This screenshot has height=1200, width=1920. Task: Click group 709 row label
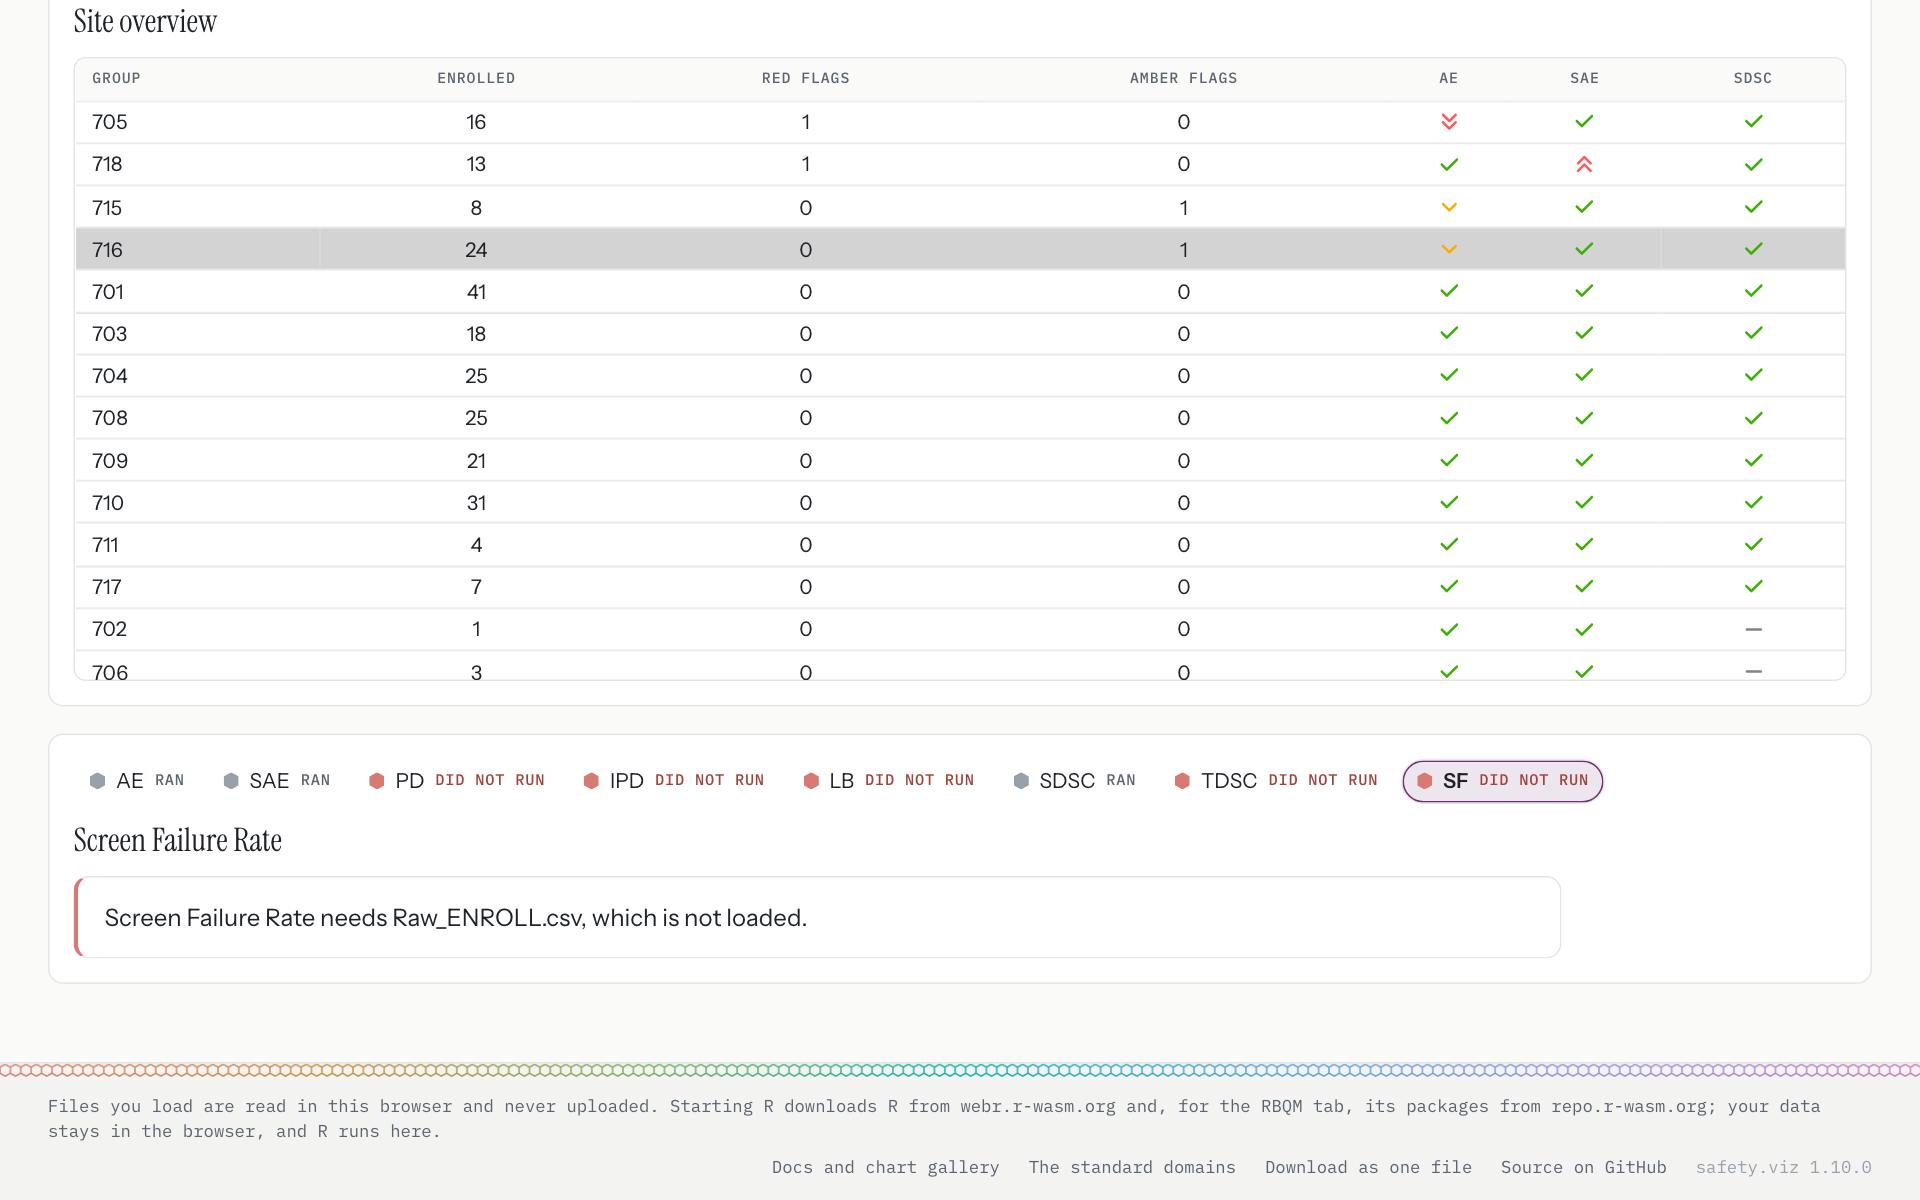(x=109, y=461)
